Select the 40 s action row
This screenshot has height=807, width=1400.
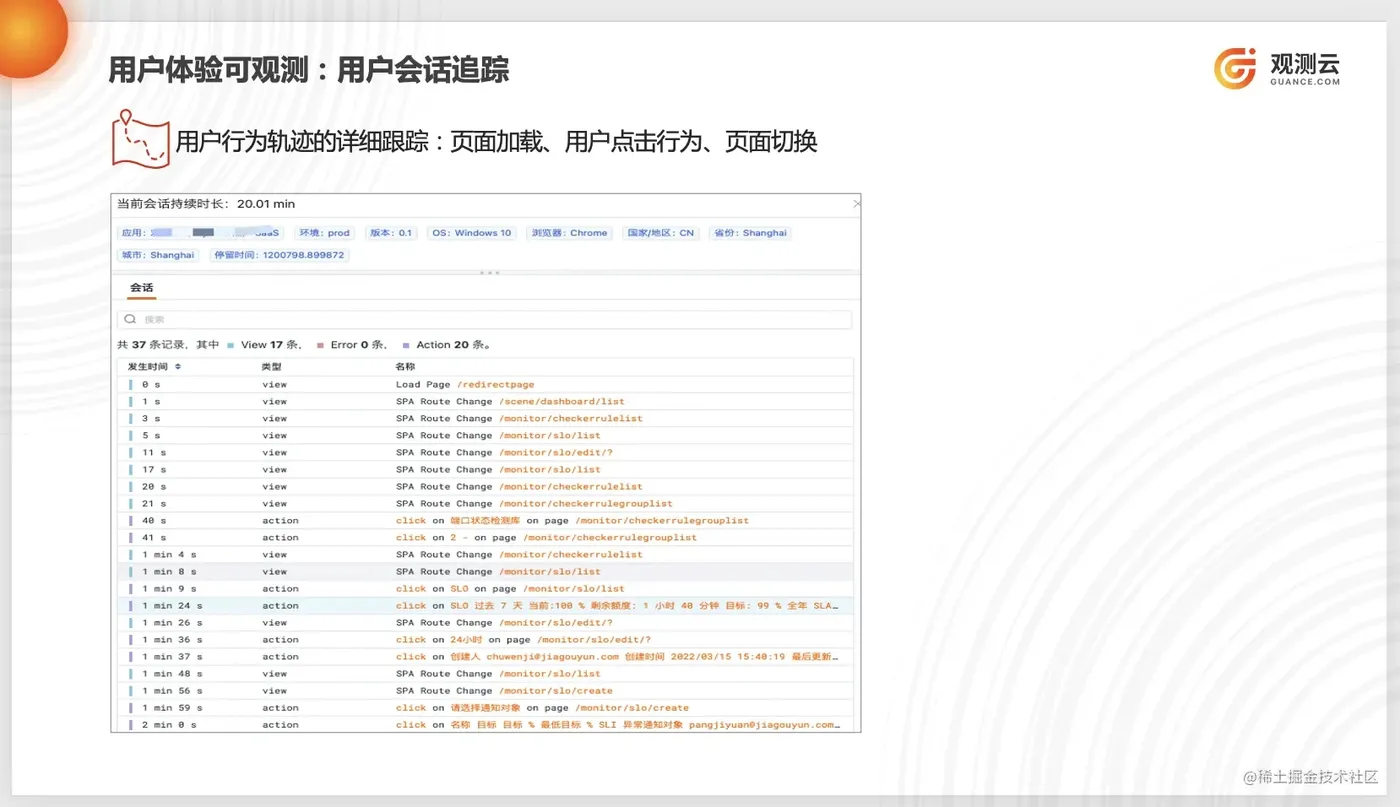[487, 520]
